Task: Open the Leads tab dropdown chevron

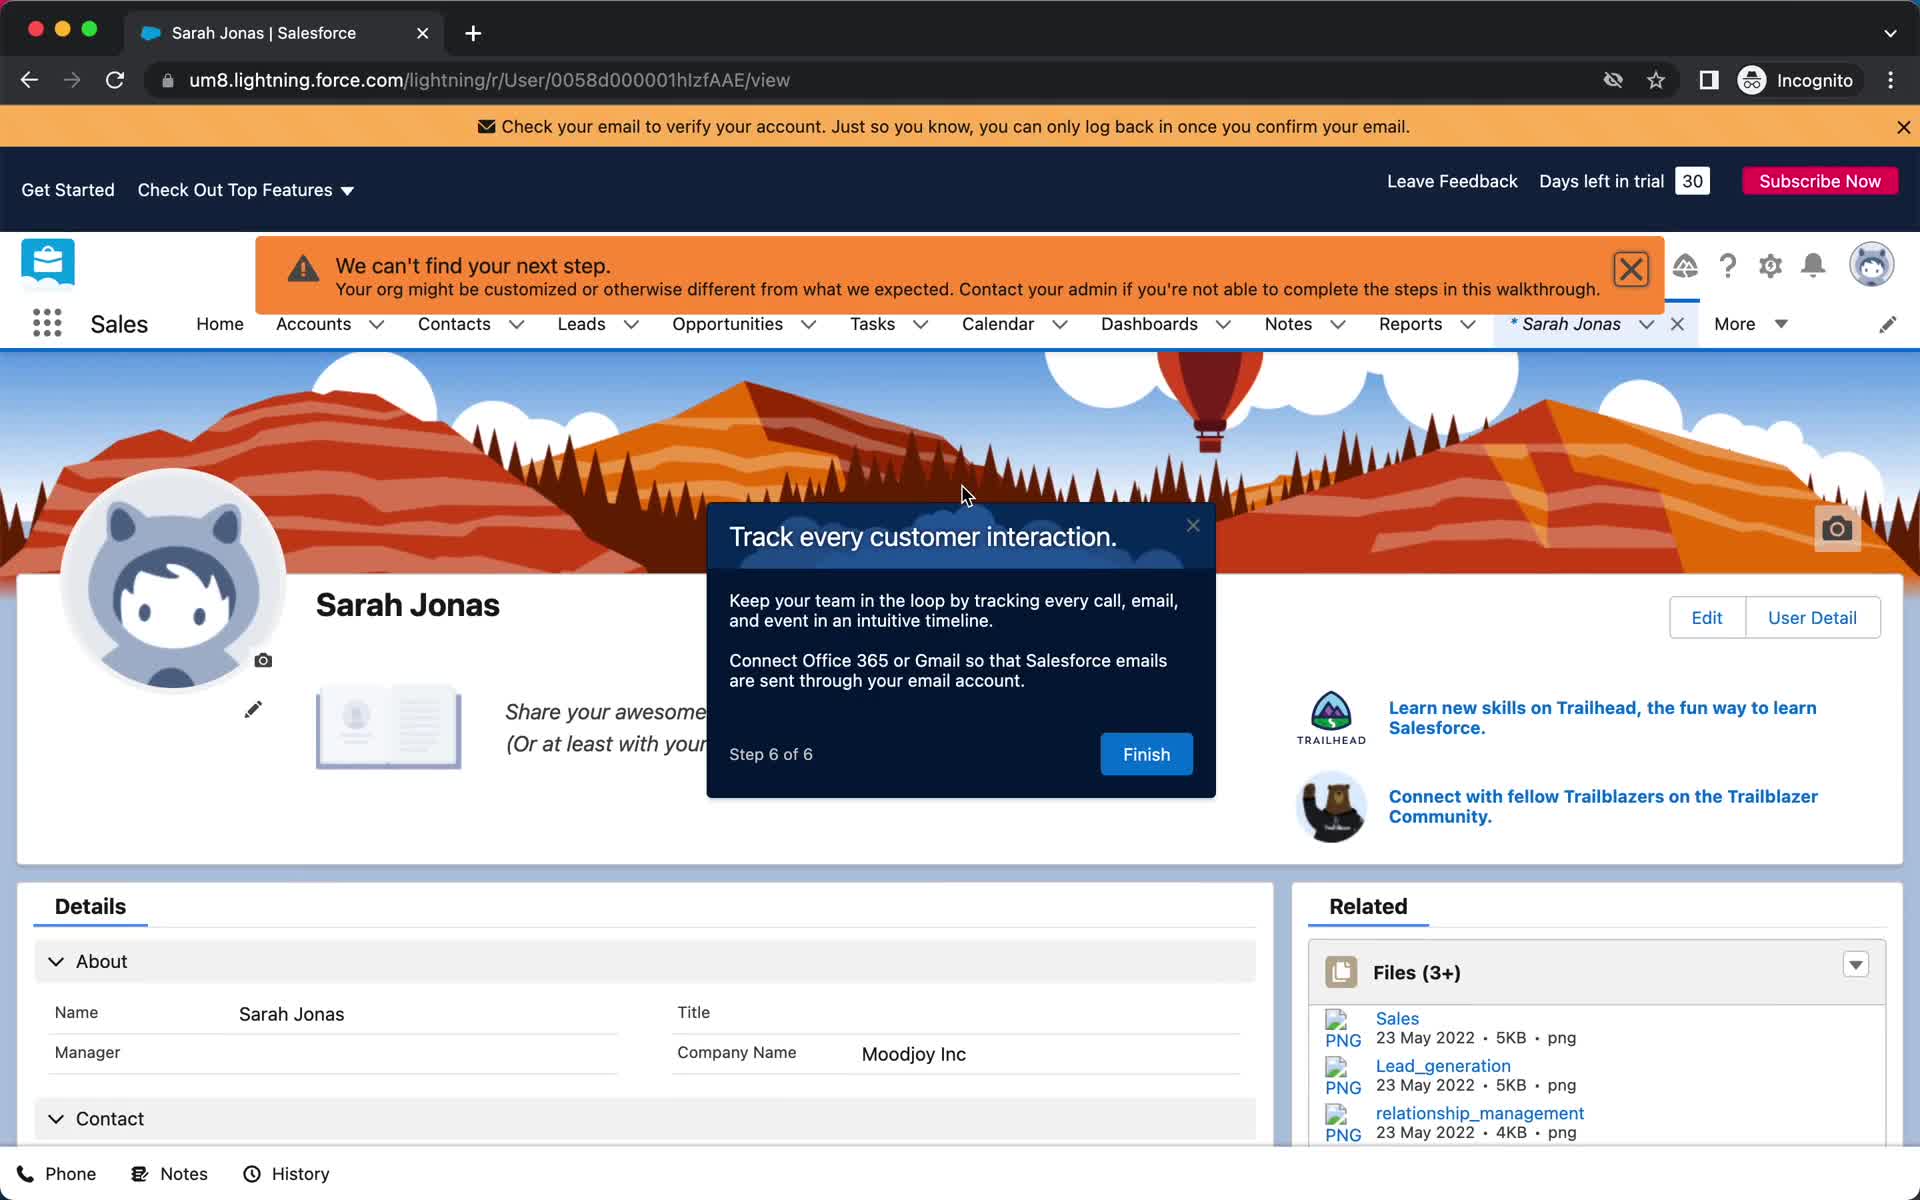Action: [631, 324]
